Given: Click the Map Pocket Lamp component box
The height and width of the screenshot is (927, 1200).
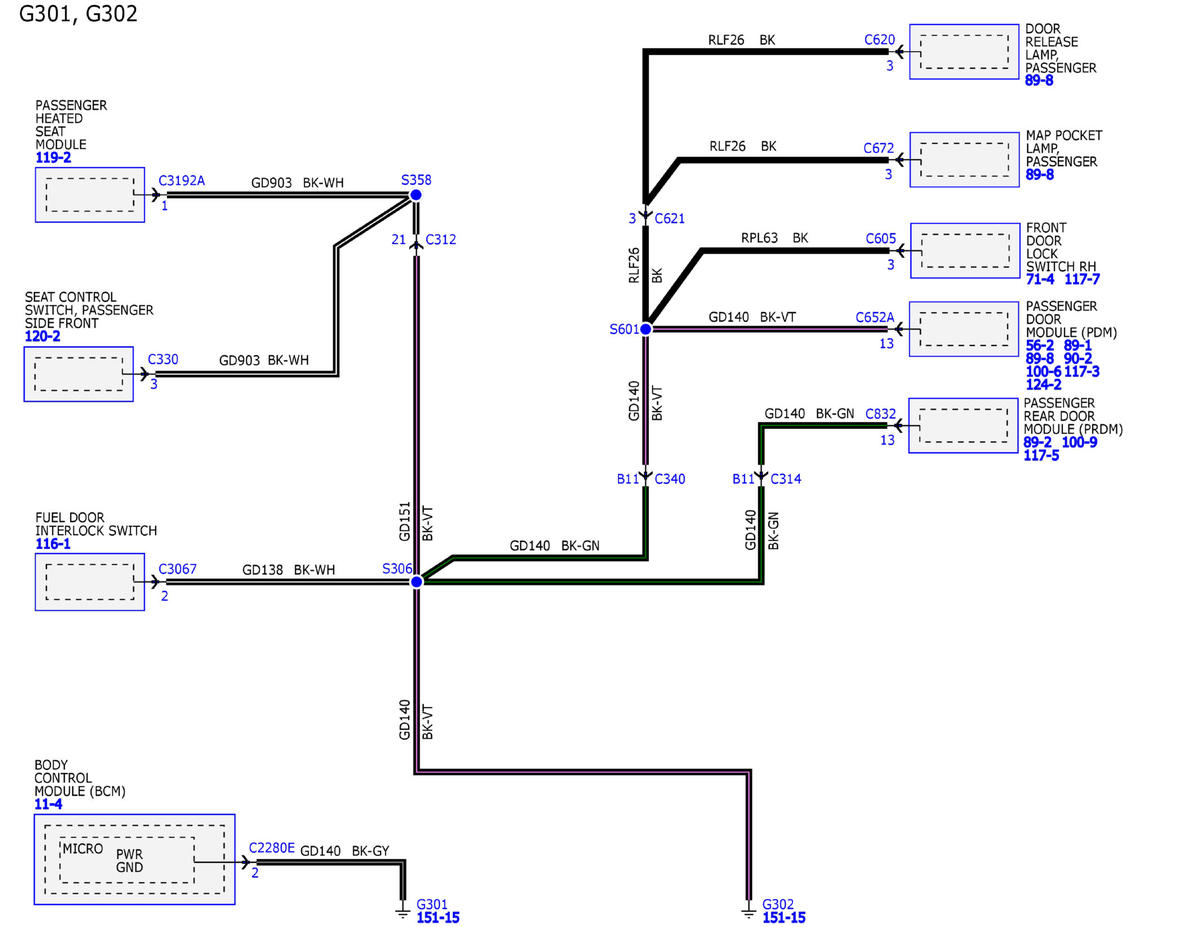Looking at the screenshot, I should point(963,159).
